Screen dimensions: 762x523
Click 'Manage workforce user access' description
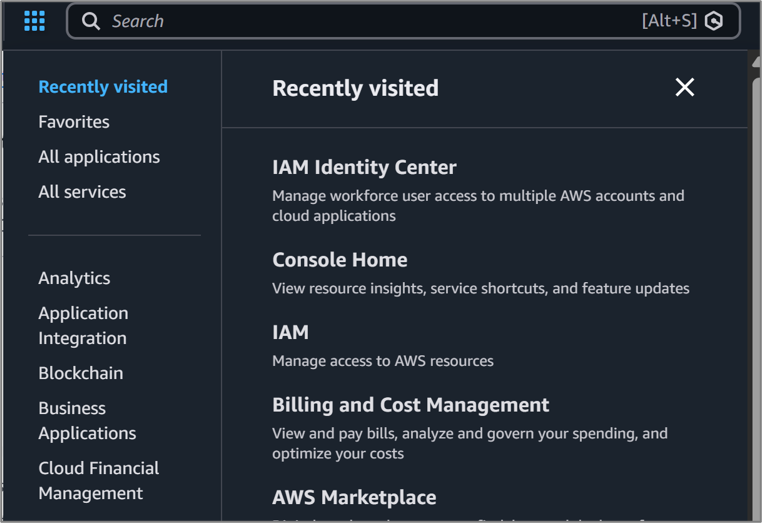click(x=478, y=206)
